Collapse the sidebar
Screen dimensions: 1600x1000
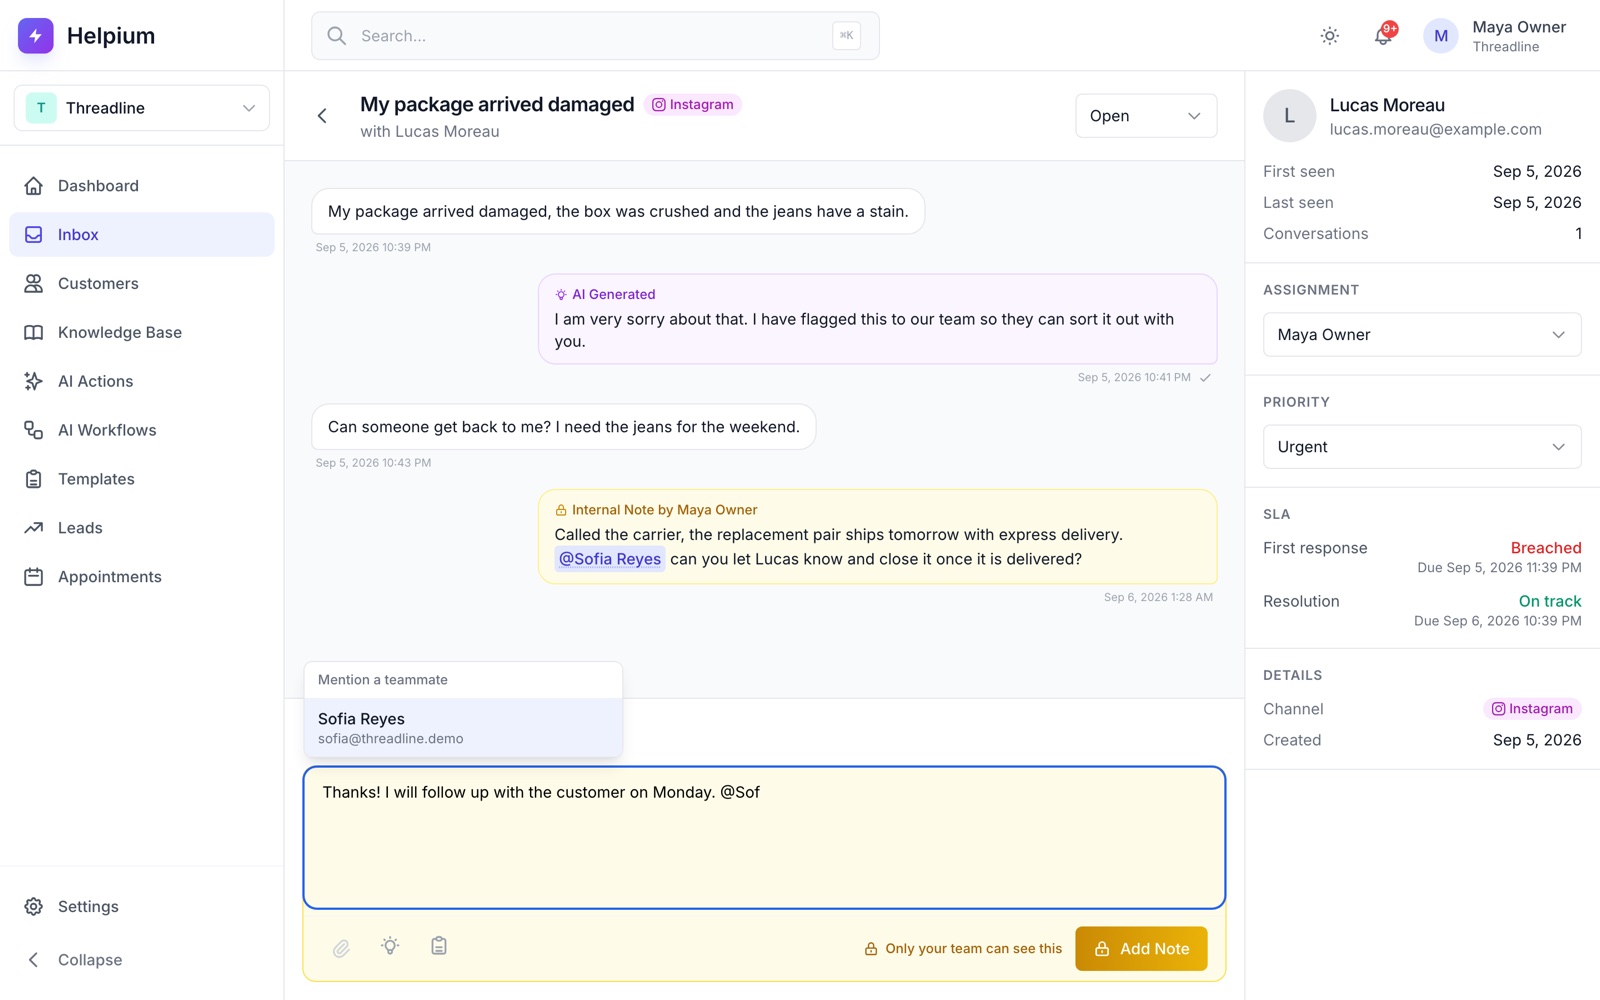tap(141, 960)
